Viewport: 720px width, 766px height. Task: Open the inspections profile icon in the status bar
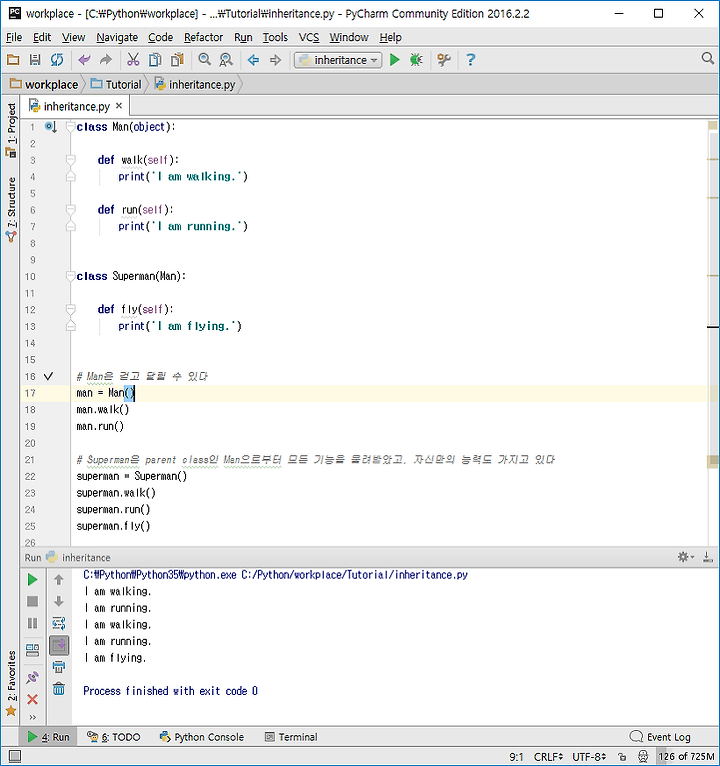pyautogui.click(x=643, y=756)
